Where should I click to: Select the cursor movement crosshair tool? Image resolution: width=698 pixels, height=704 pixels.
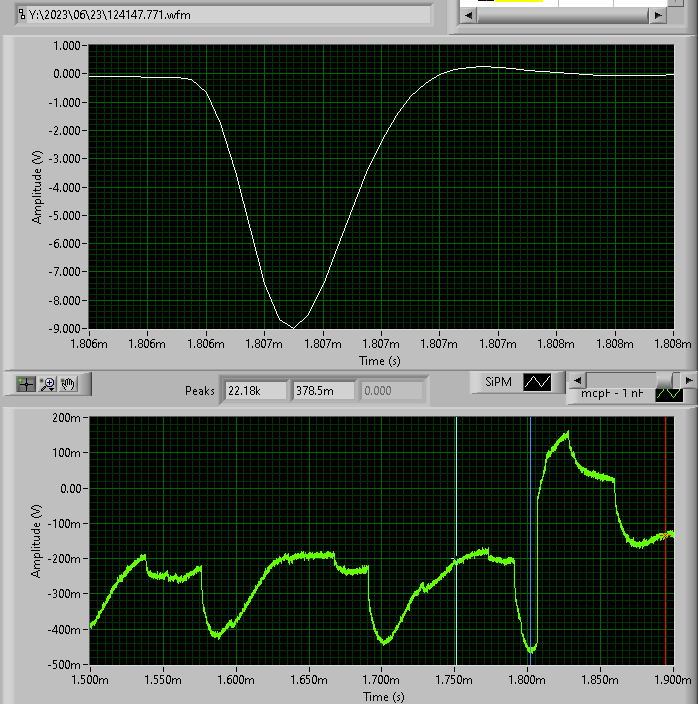[x=26, y=384]
